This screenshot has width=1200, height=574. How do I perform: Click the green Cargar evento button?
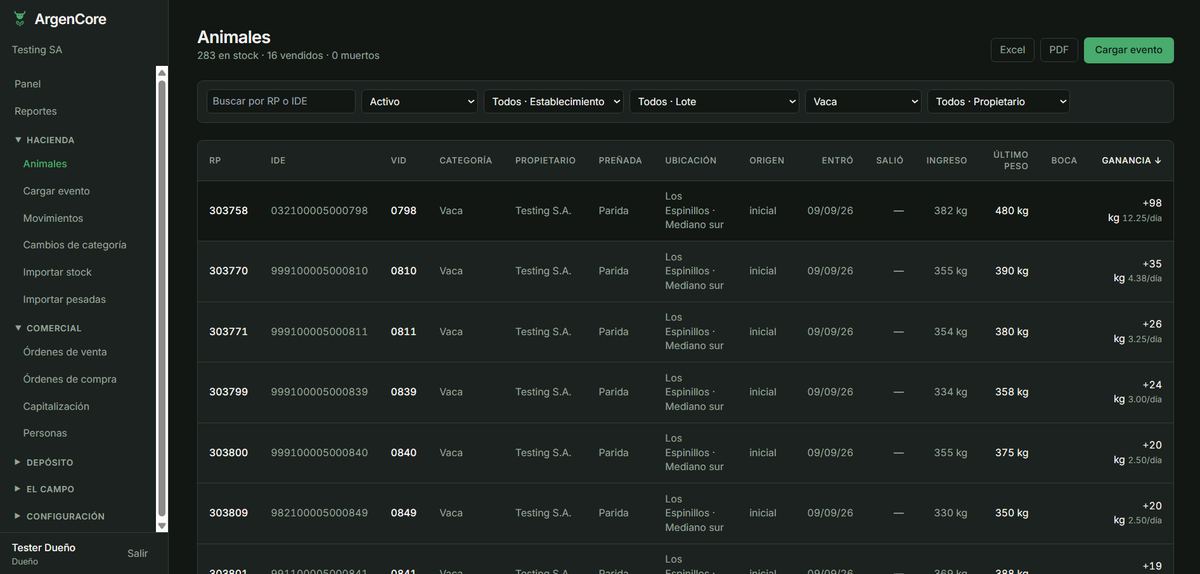[x=1128, y=50]
